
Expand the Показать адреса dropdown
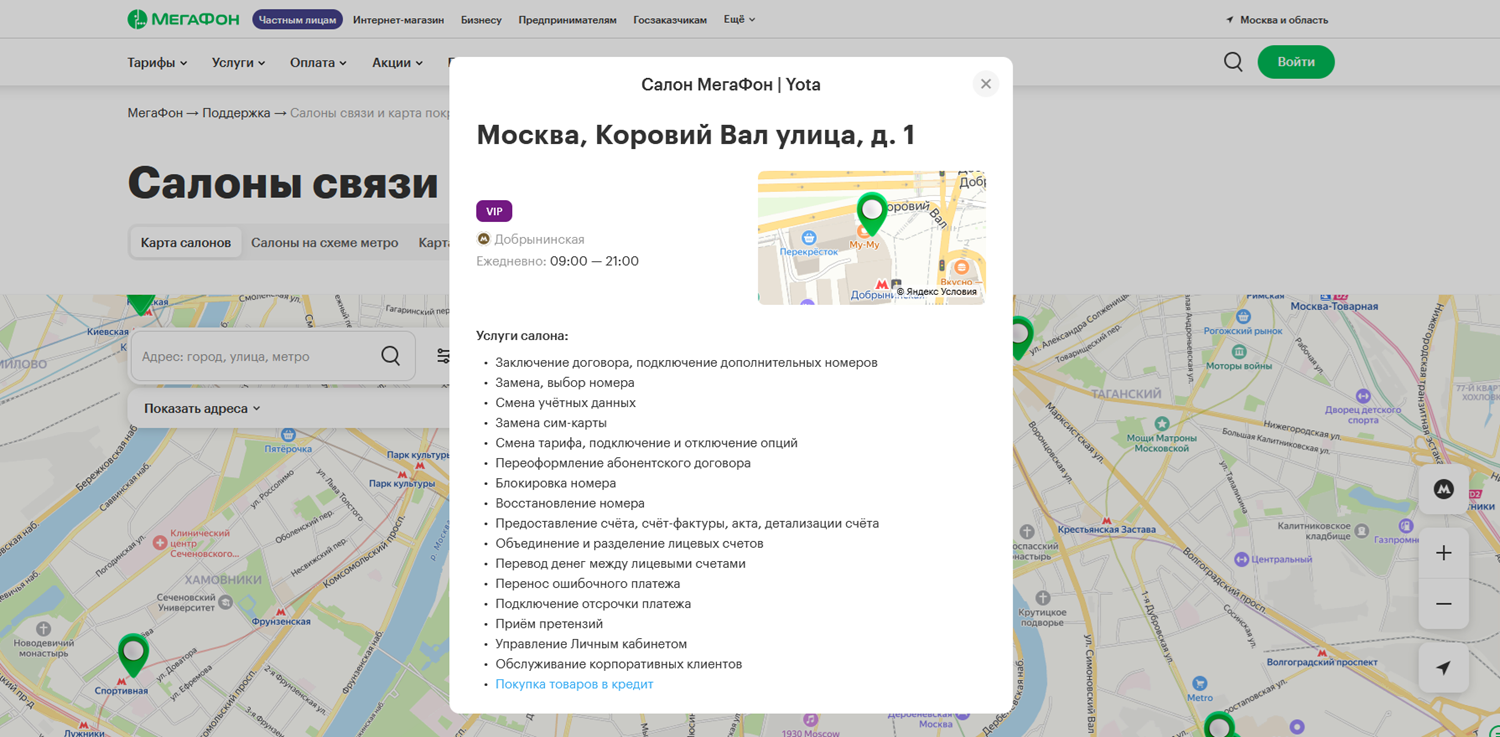pos(202,408)
